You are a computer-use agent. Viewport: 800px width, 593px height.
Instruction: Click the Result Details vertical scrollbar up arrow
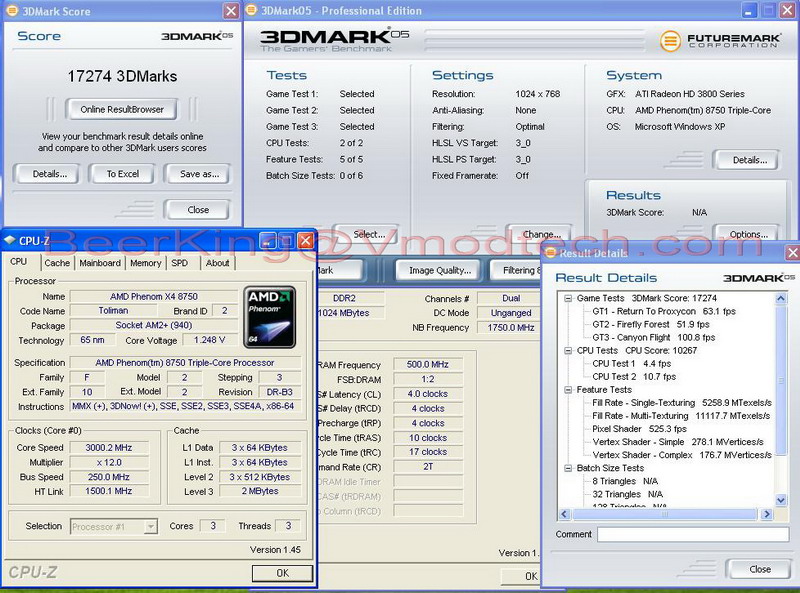(781, 298)
